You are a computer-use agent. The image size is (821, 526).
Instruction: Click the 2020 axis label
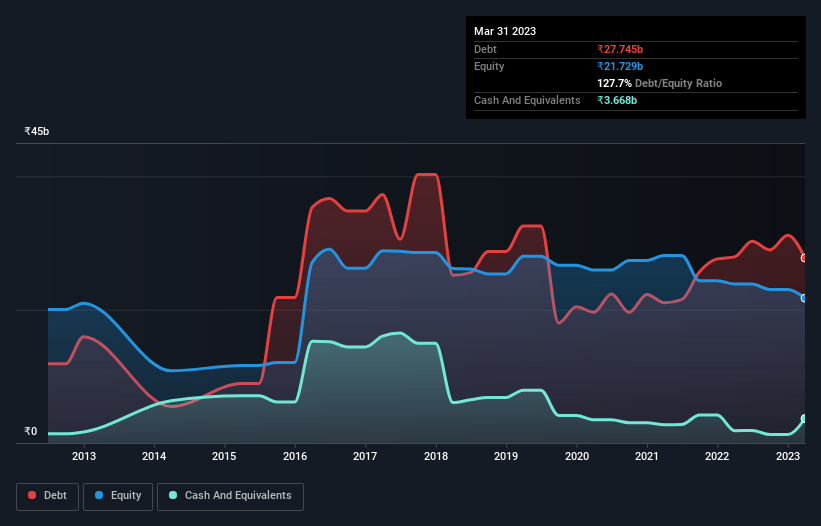pos(576,456)
